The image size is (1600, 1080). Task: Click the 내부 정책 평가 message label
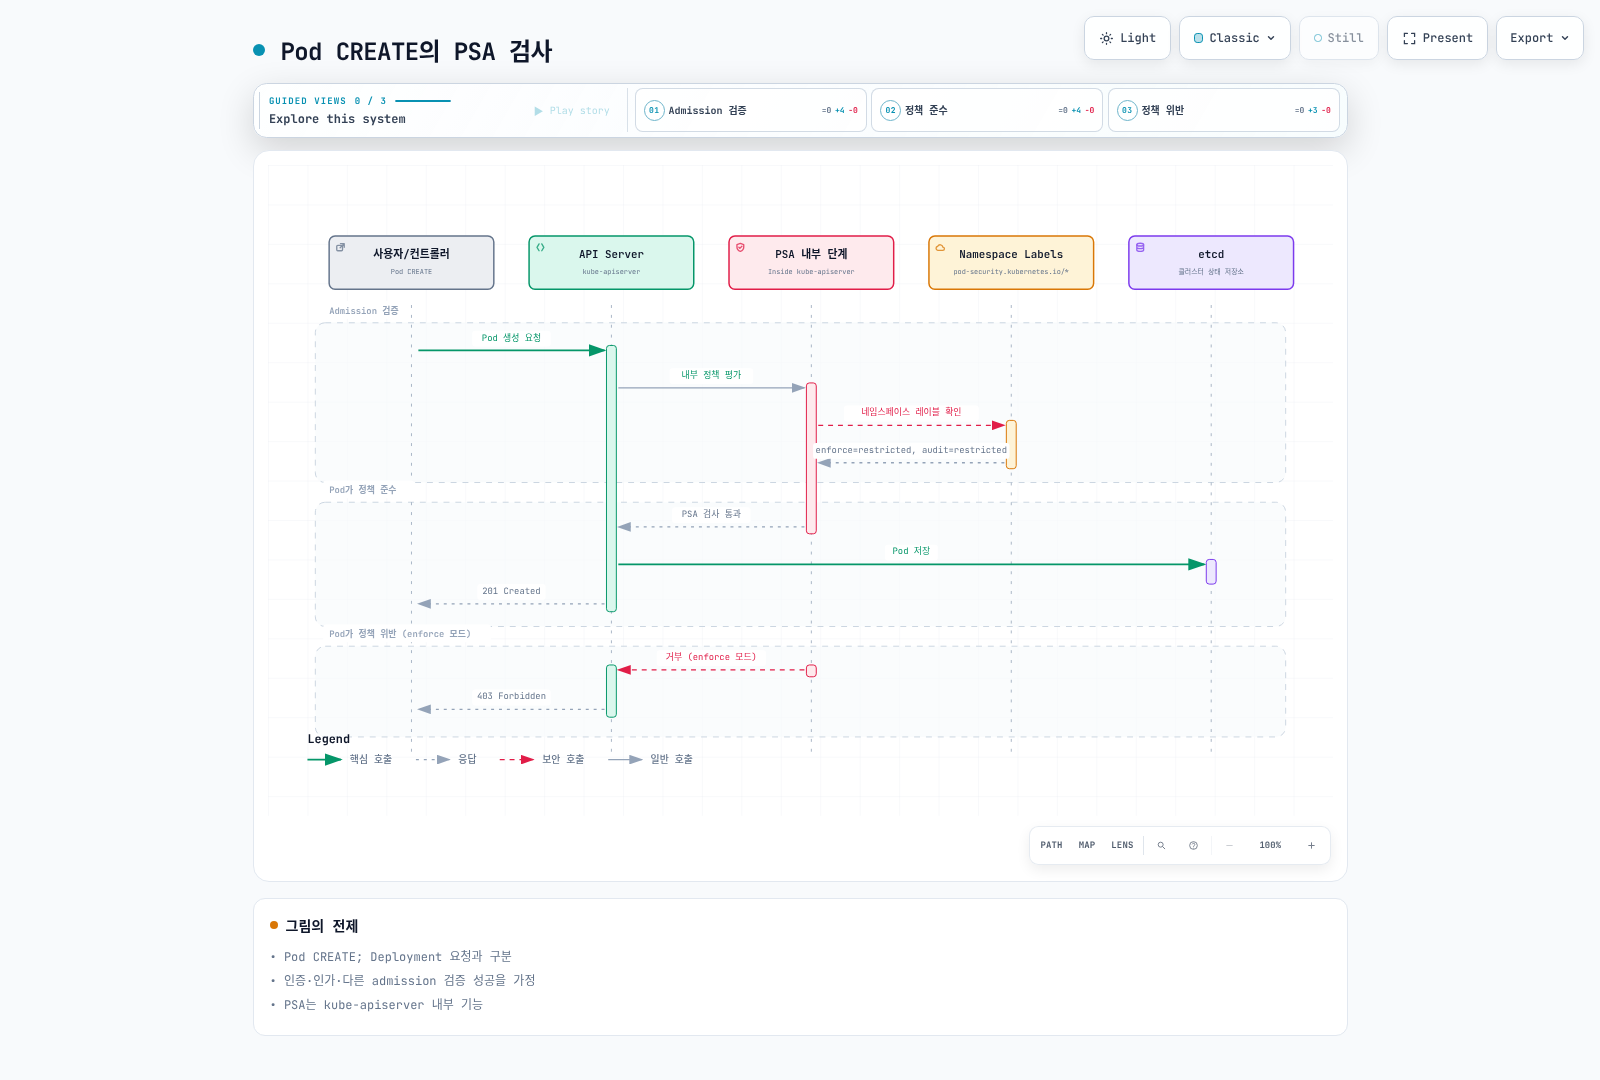coord(711,375)
